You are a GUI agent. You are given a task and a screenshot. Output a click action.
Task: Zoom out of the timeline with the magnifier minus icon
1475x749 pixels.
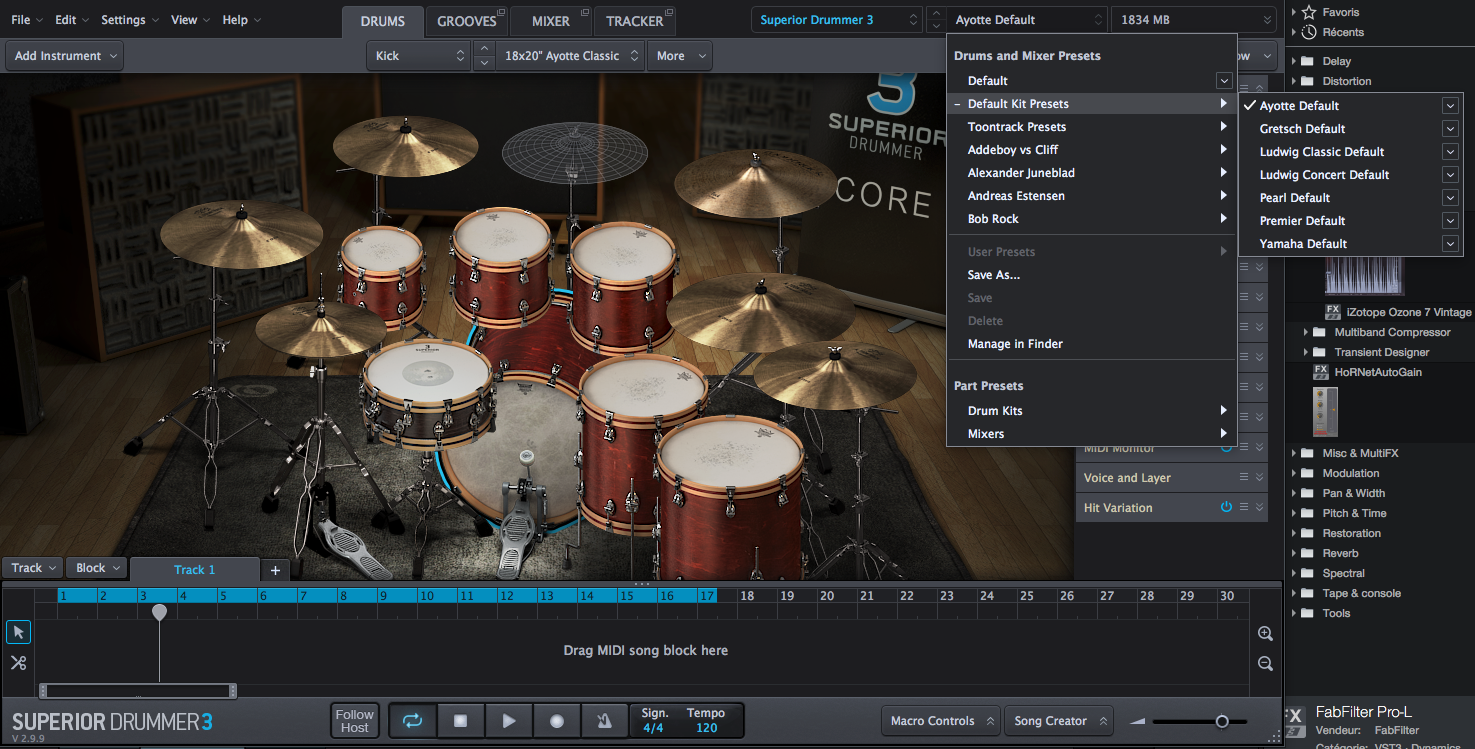pos(1265,663)
